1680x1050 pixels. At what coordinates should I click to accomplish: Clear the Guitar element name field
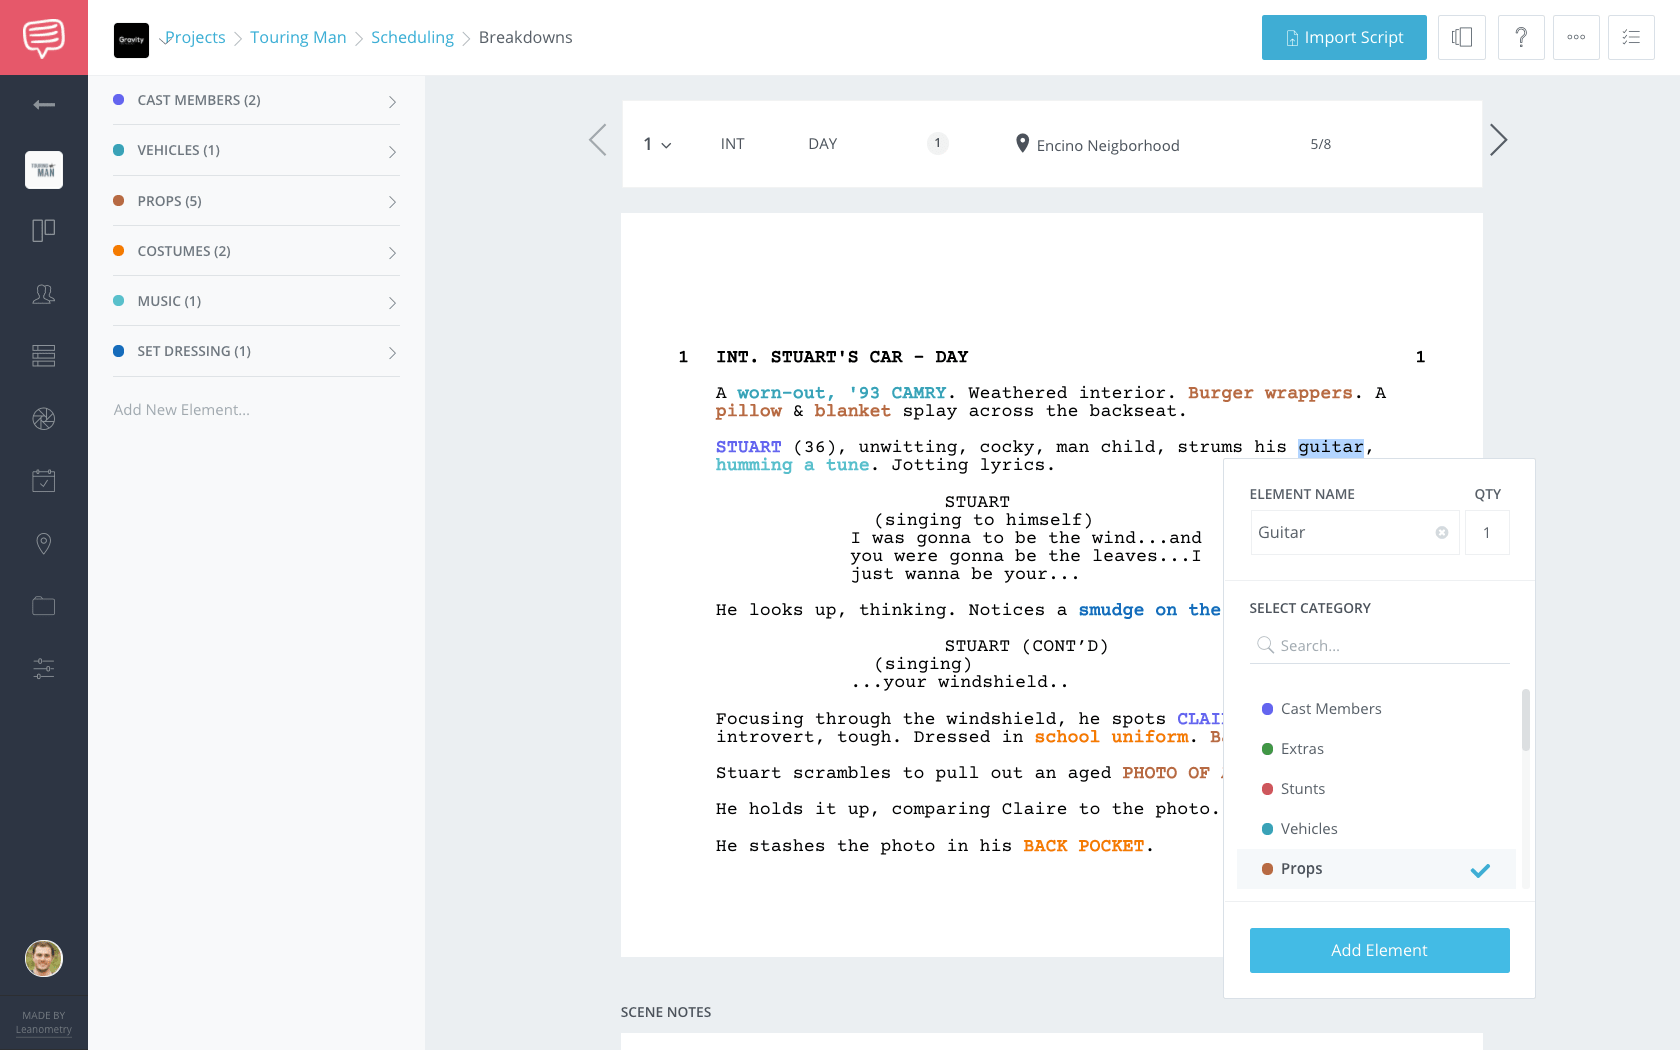pos(1442,533)
